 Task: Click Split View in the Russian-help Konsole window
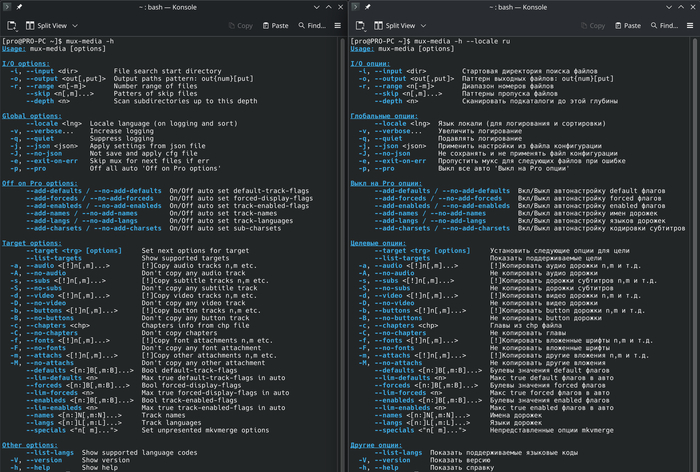pyautogui.click(x=395, y=26)
